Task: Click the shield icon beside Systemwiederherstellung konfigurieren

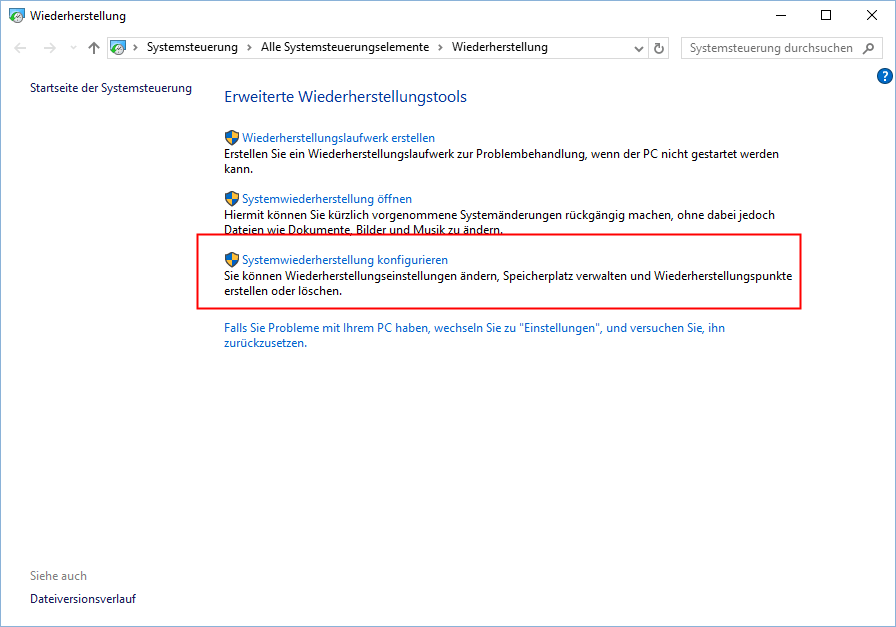Action: coord(233,259)
